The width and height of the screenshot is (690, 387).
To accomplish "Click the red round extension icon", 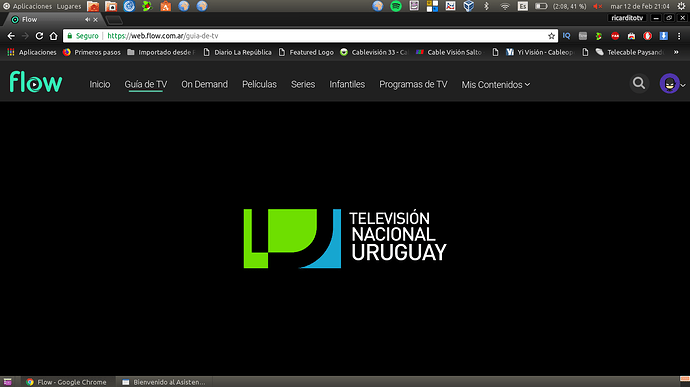I will [x=647, y=36].
